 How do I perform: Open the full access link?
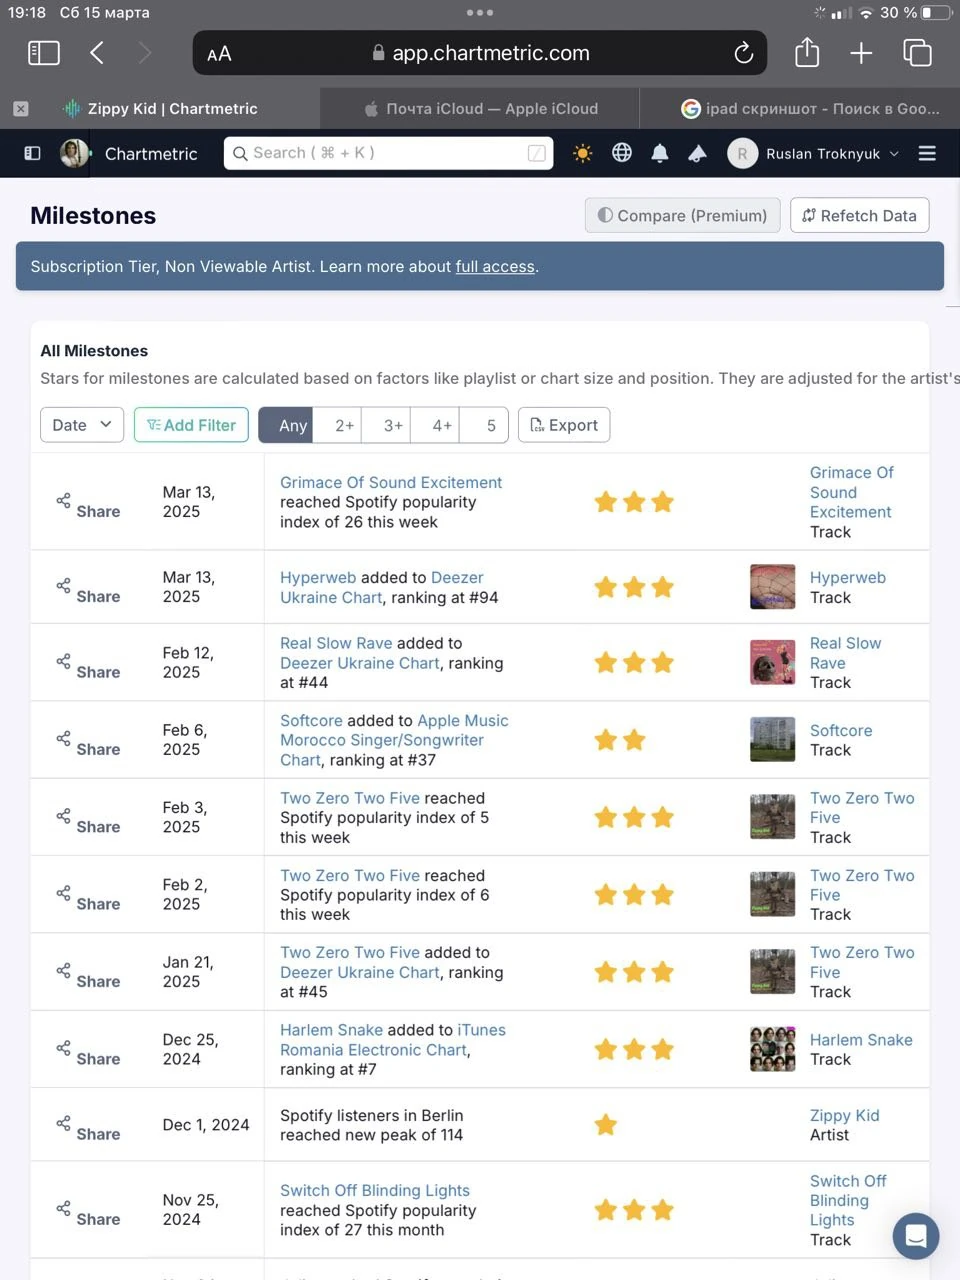(495, 266)
